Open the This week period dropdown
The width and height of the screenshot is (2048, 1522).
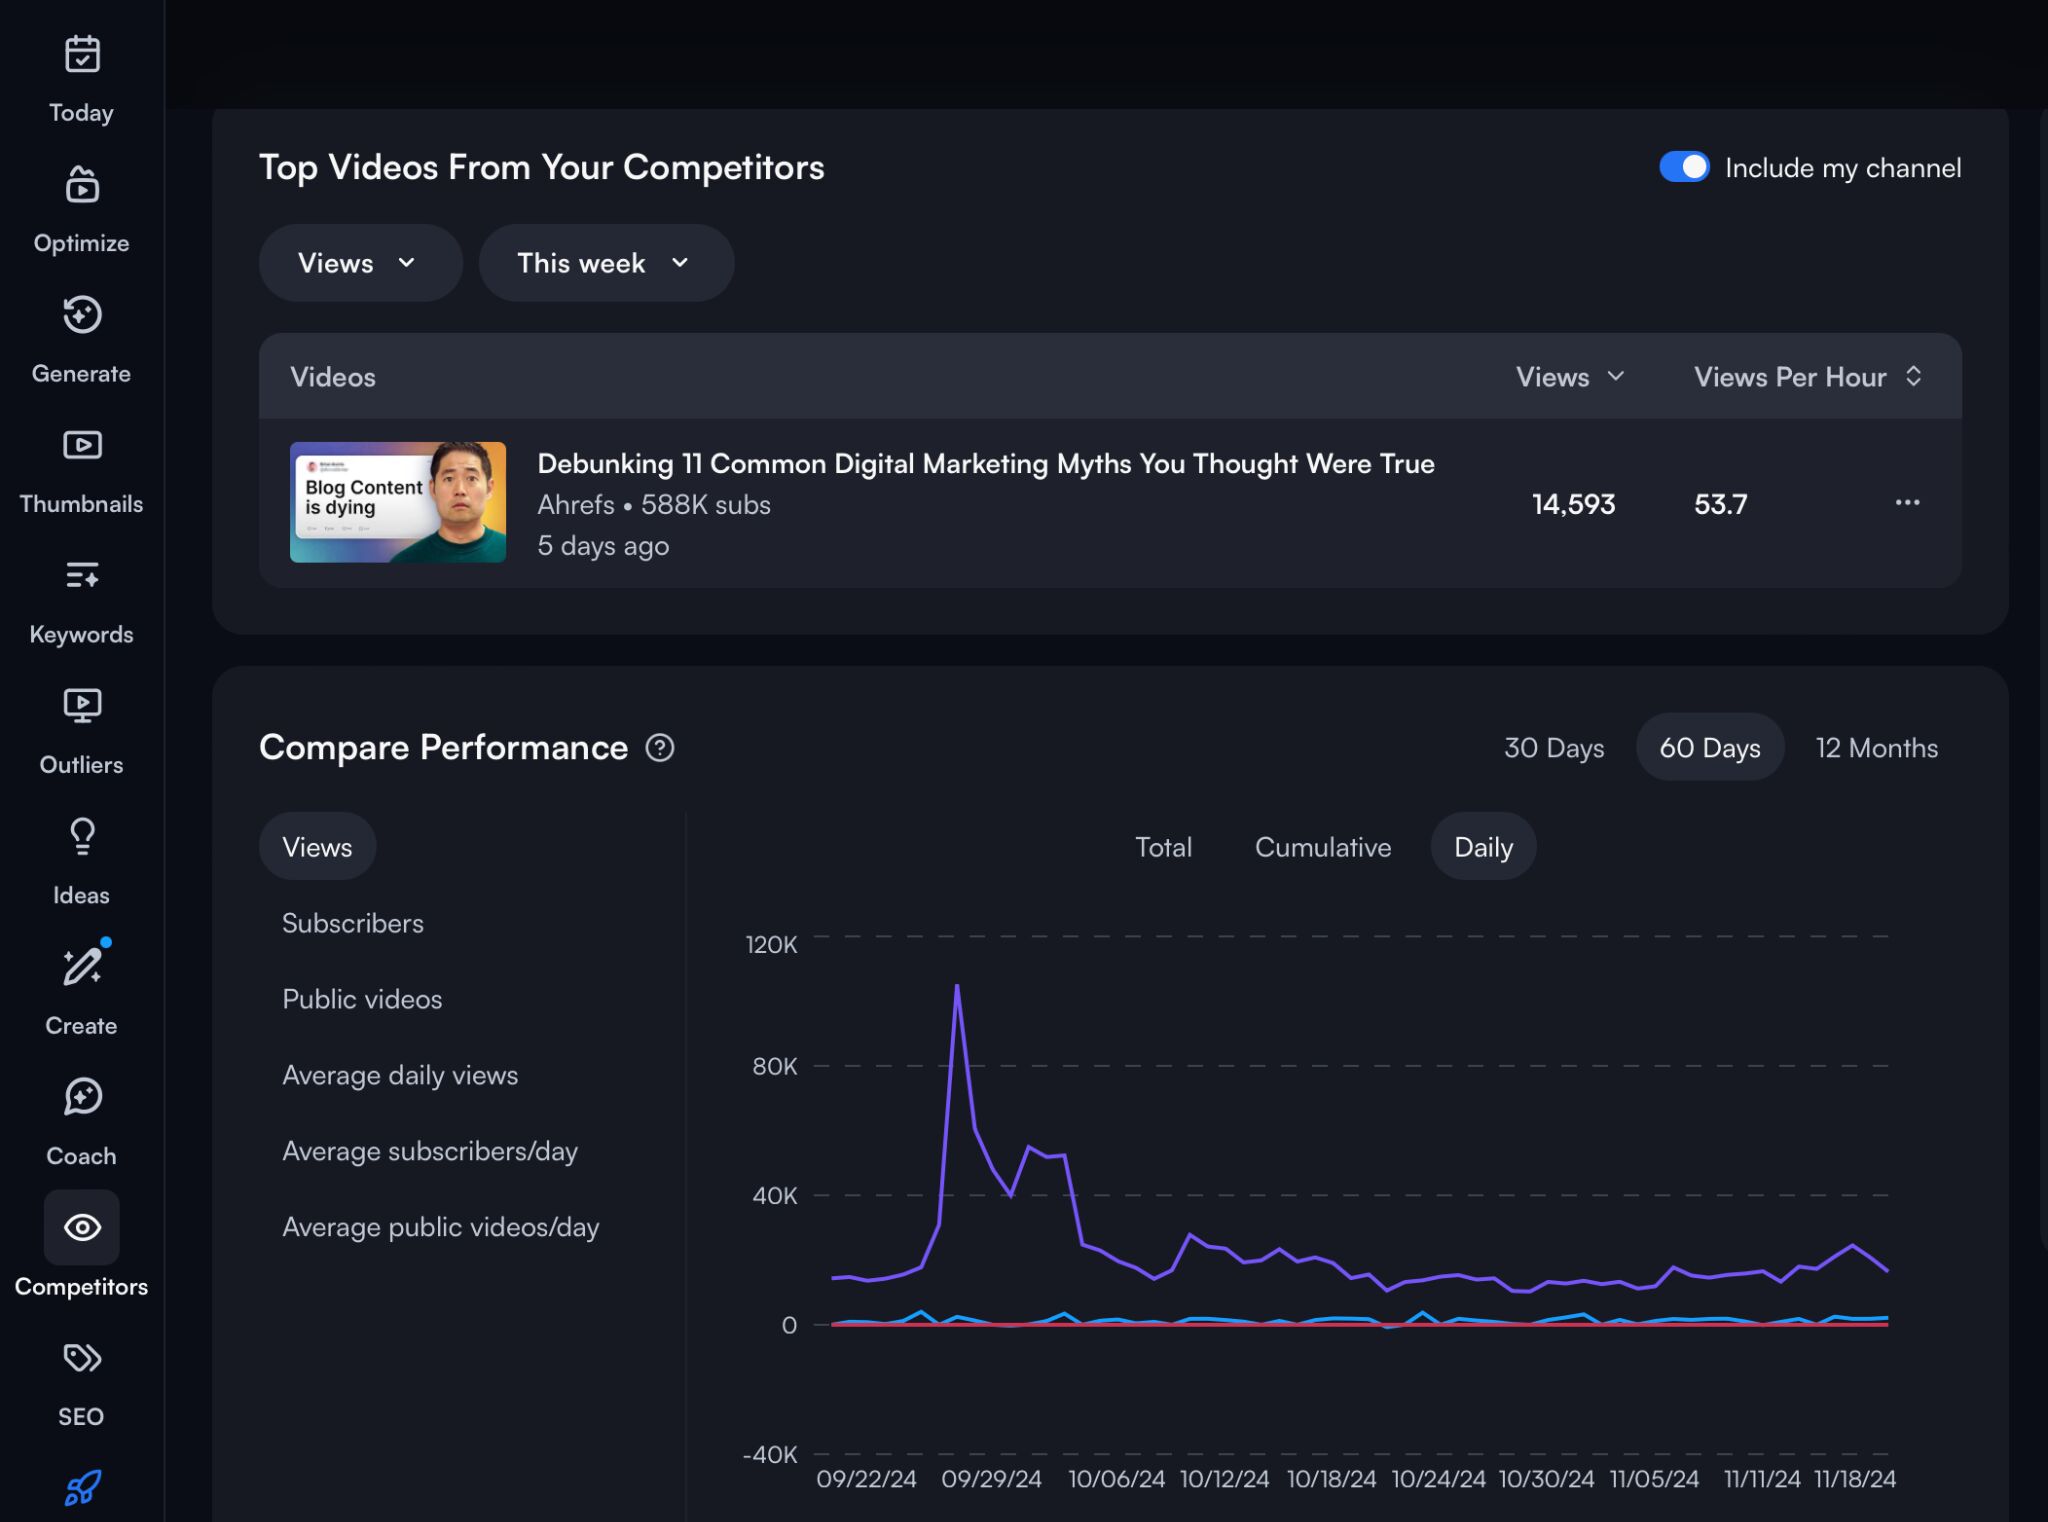pos(605,263)
